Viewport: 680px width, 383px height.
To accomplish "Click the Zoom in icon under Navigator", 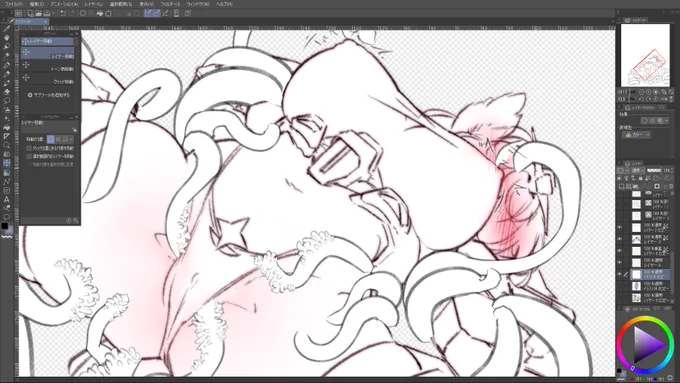I will [x=649, y=92].
